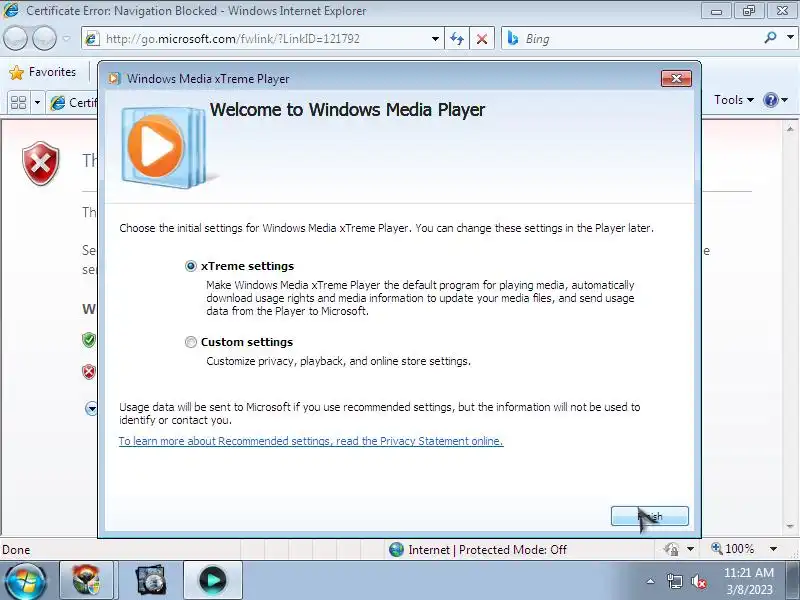Click the search magnifier icon
This screenshot has height=600, width=800.
[x=770, y=37]
